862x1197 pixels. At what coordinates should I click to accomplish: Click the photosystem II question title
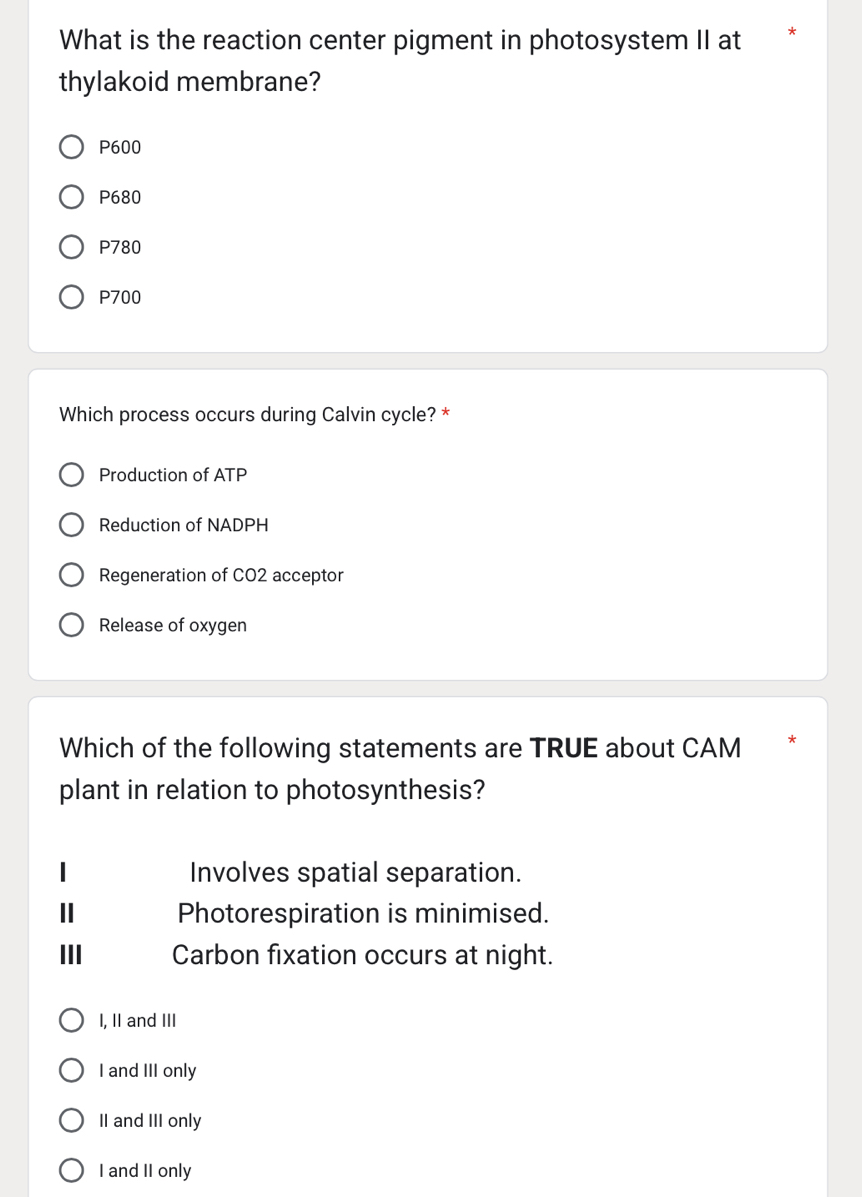pyautogui.click(x=400, y=60)
